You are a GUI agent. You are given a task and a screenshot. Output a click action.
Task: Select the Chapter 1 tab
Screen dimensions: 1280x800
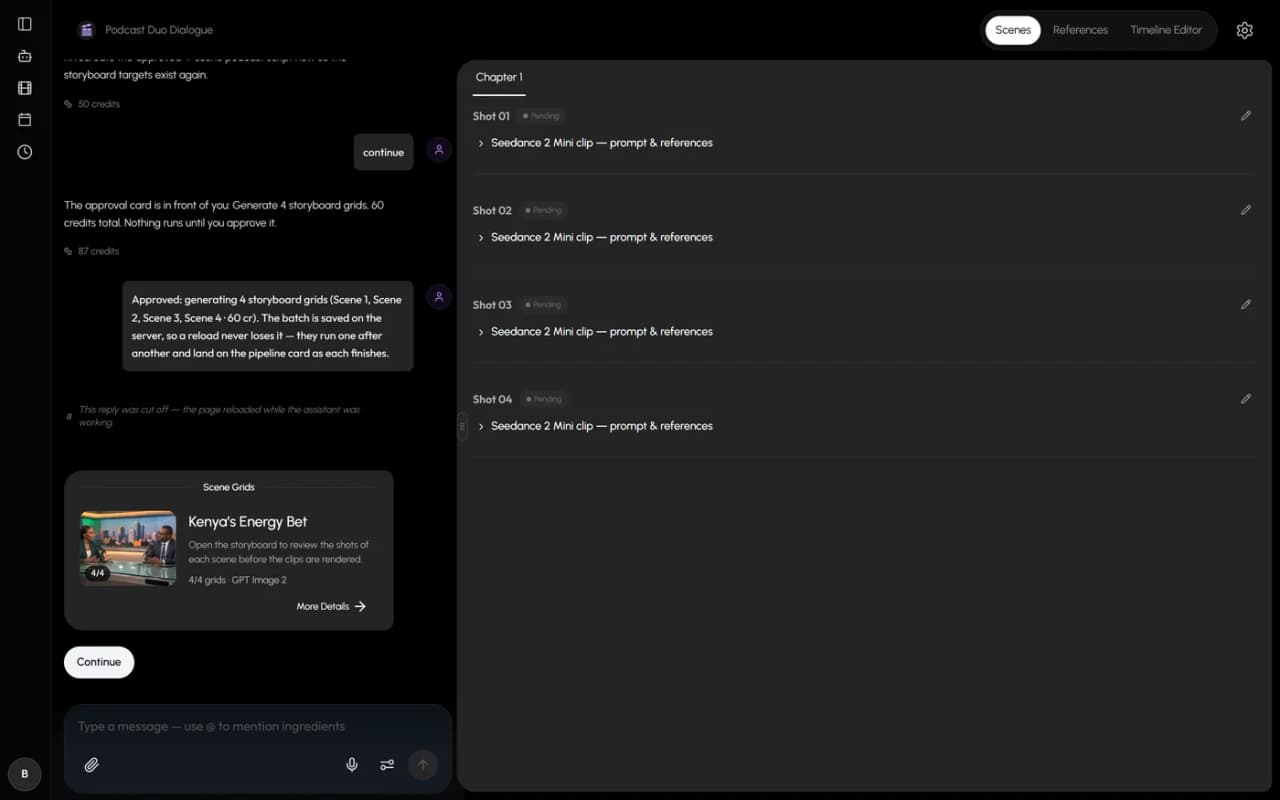[x=499, y=77]
